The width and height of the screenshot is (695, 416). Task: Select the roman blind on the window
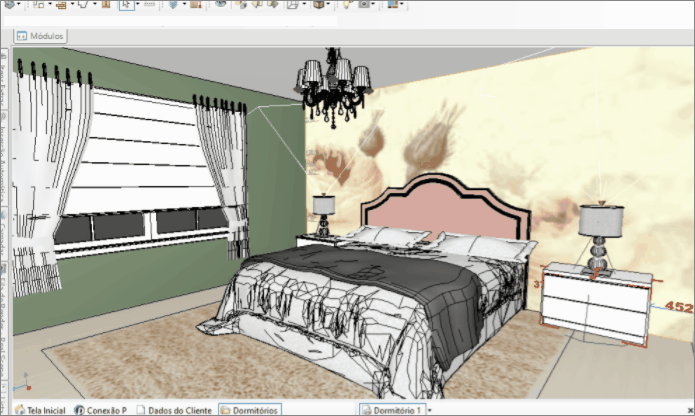coord(142,155)
